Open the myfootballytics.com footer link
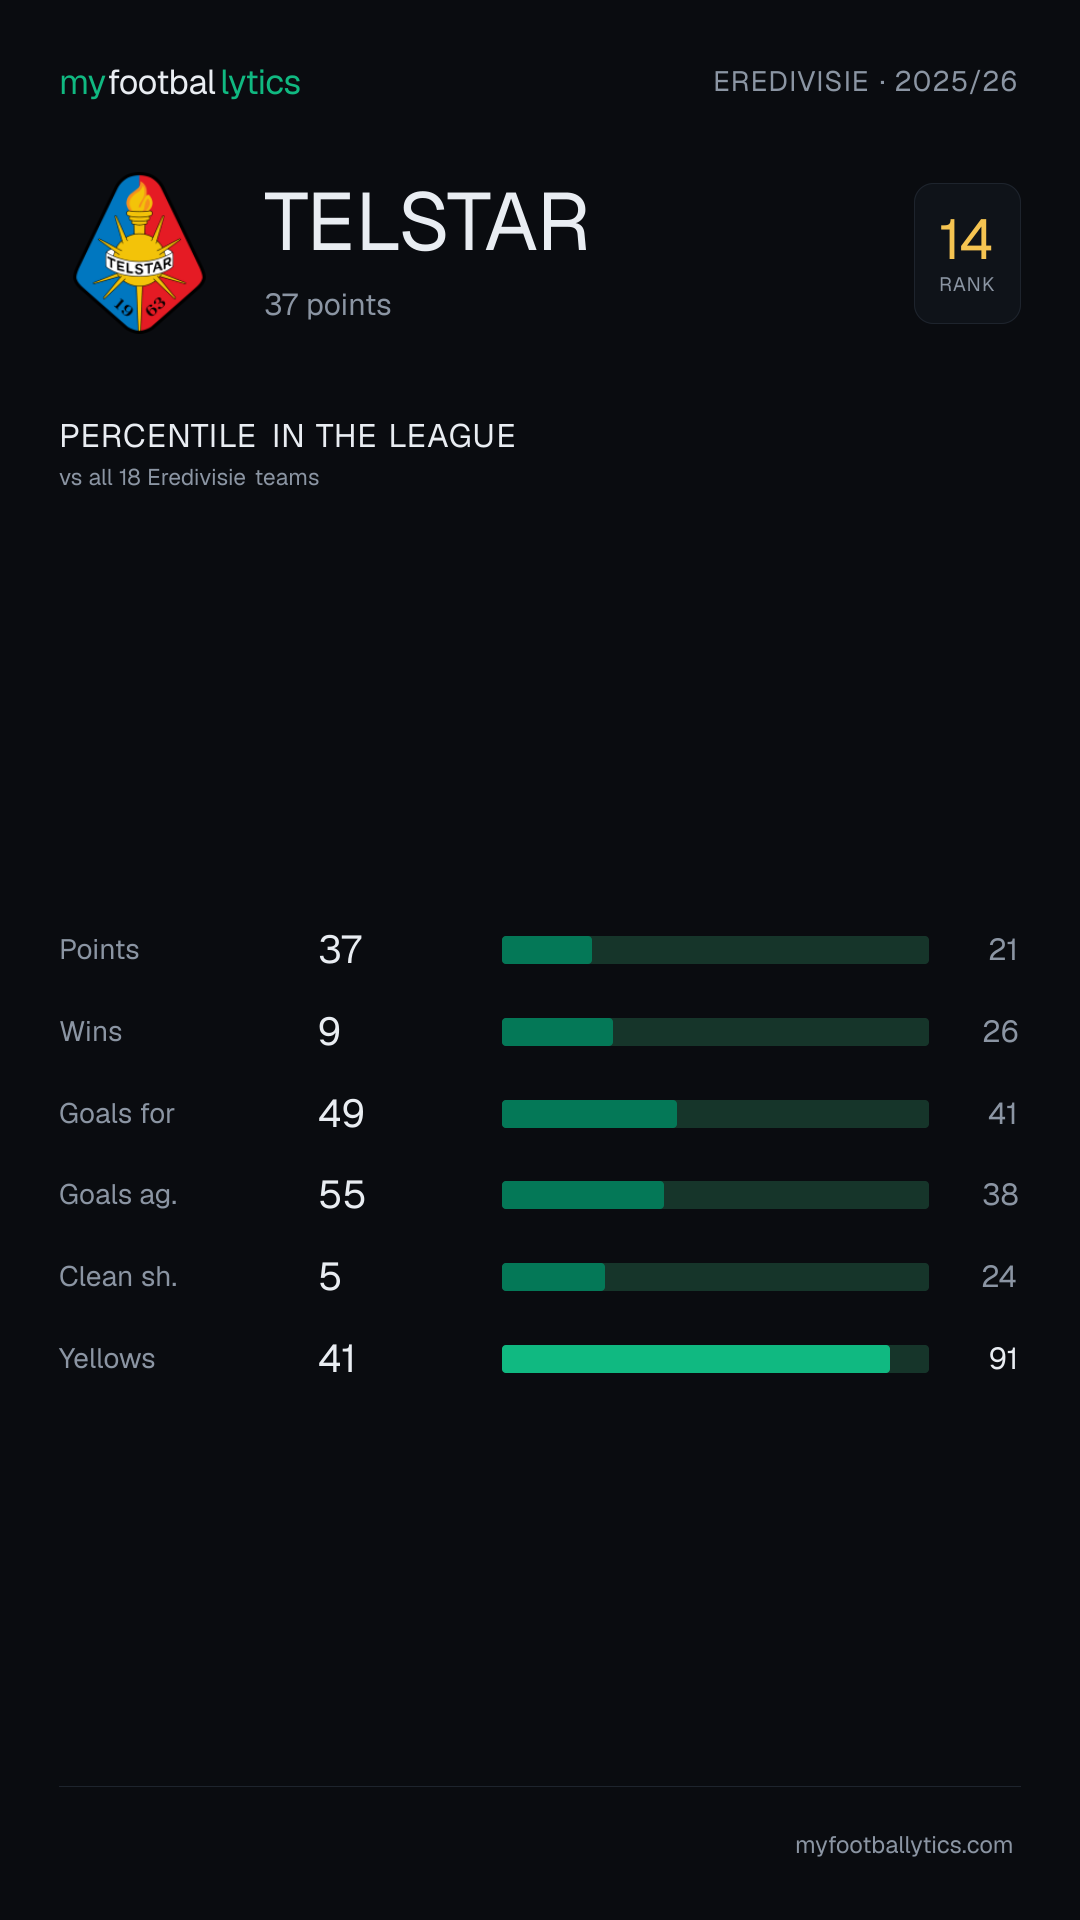The height and width of the screenshot is (1920, 1080). point(904,1845)
